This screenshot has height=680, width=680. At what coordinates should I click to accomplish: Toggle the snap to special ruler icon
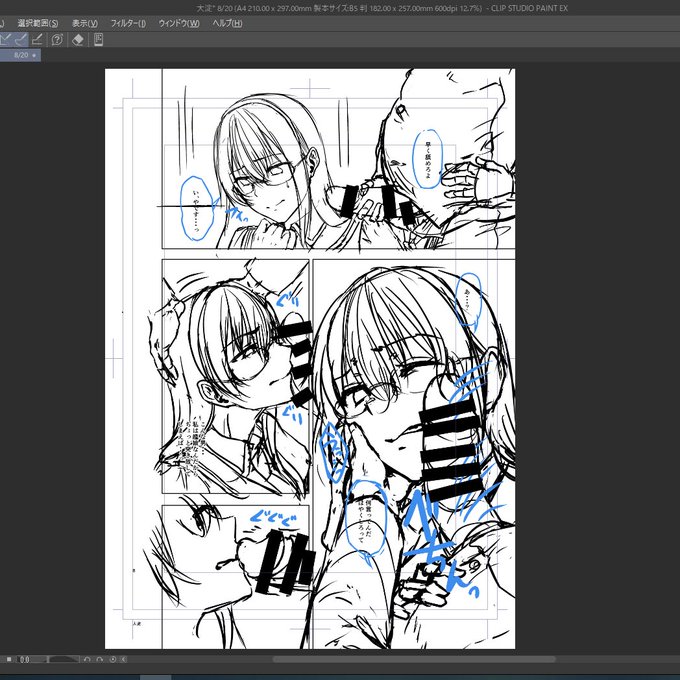[x=21, y=39]
